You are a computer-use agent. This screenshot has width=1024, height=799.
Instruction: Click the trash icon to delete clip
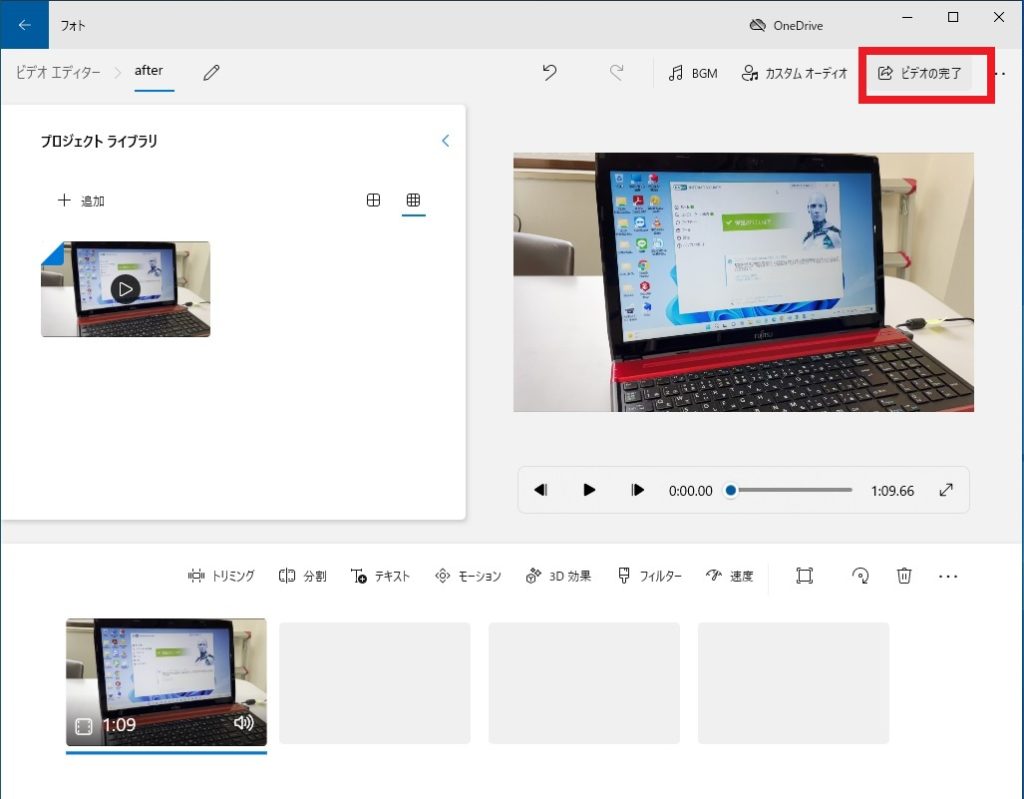(x=904, y=576)
